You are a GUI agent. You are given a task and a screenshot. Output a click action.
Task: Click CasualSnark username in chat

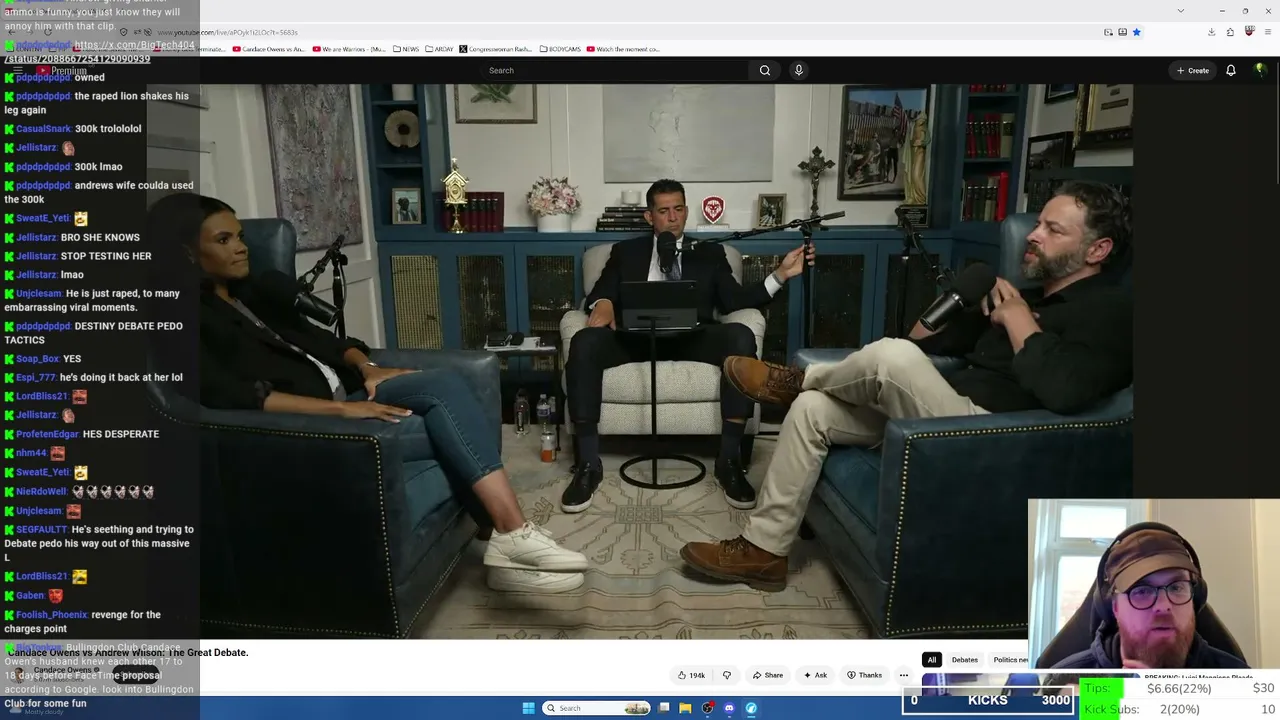[x=43, y=129]
